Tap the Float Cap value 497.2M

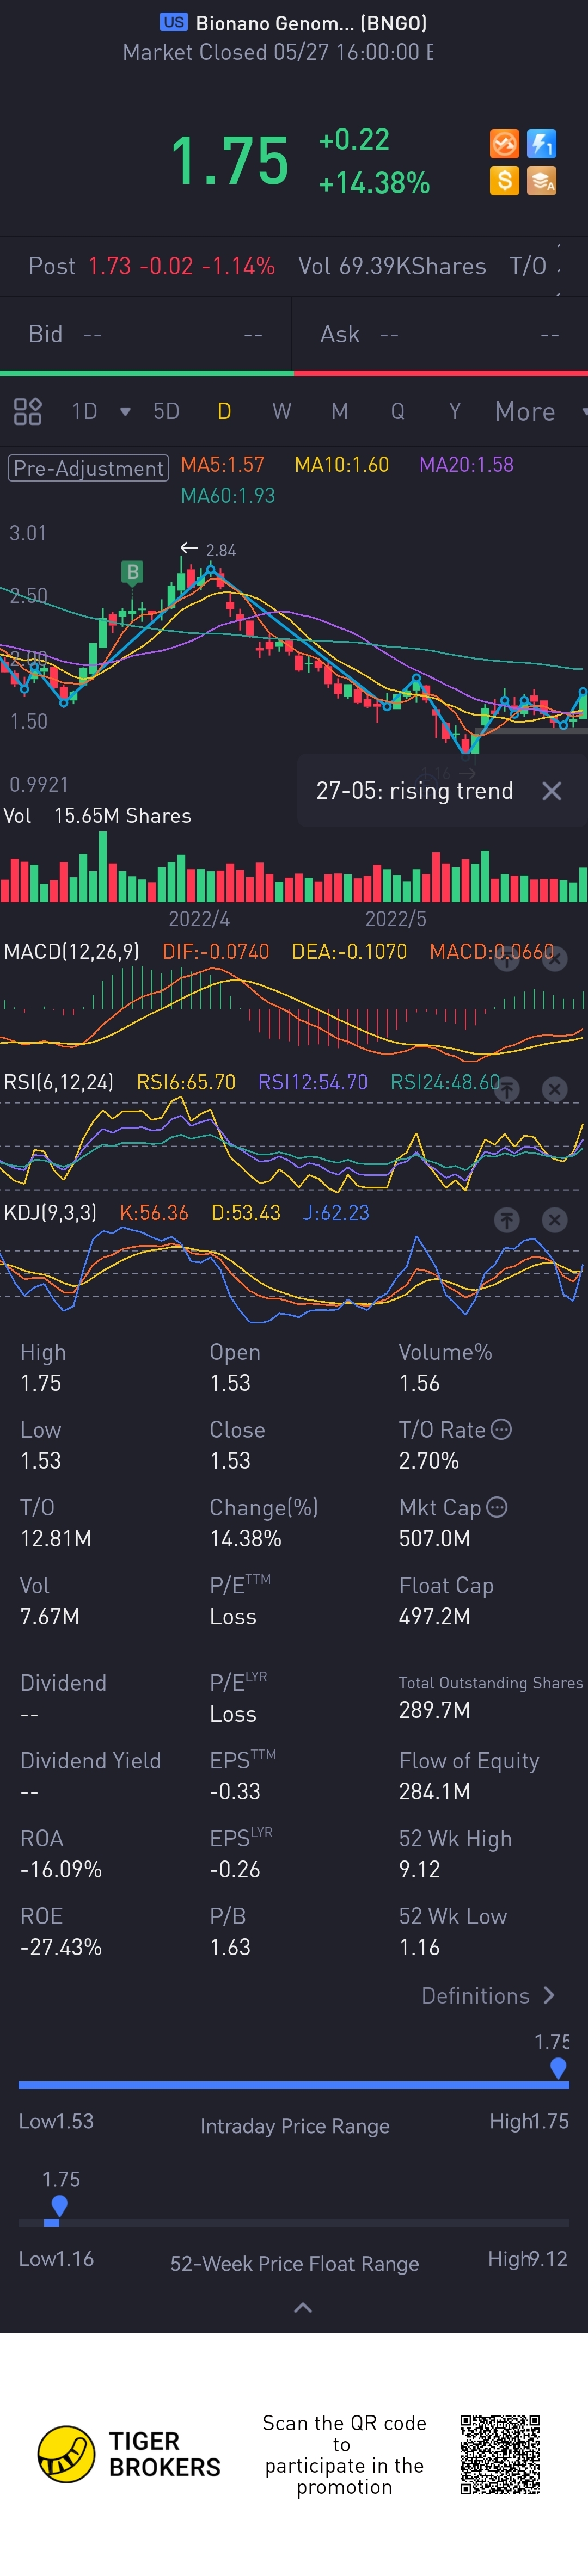(x=434, y=1616)
